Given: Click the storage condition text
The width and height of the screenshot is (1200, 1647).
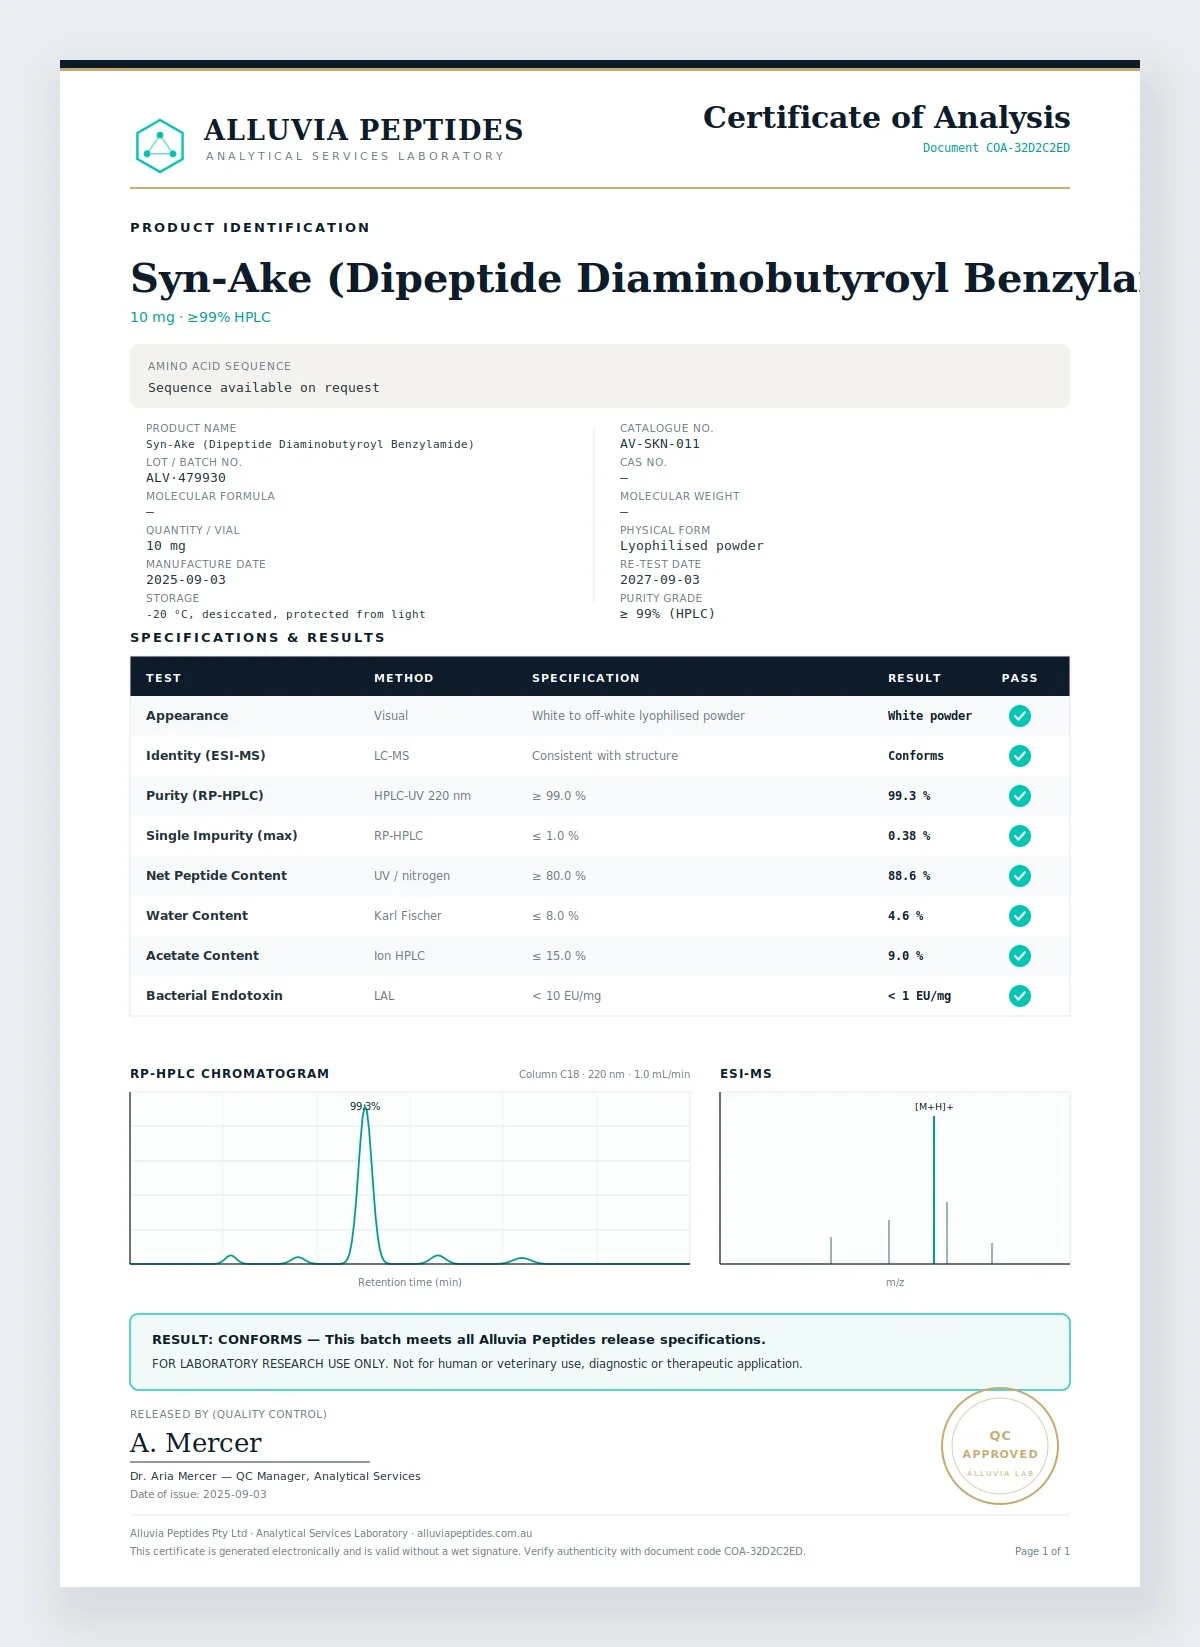Looking at the screenshot, I should tap(286, 614).
